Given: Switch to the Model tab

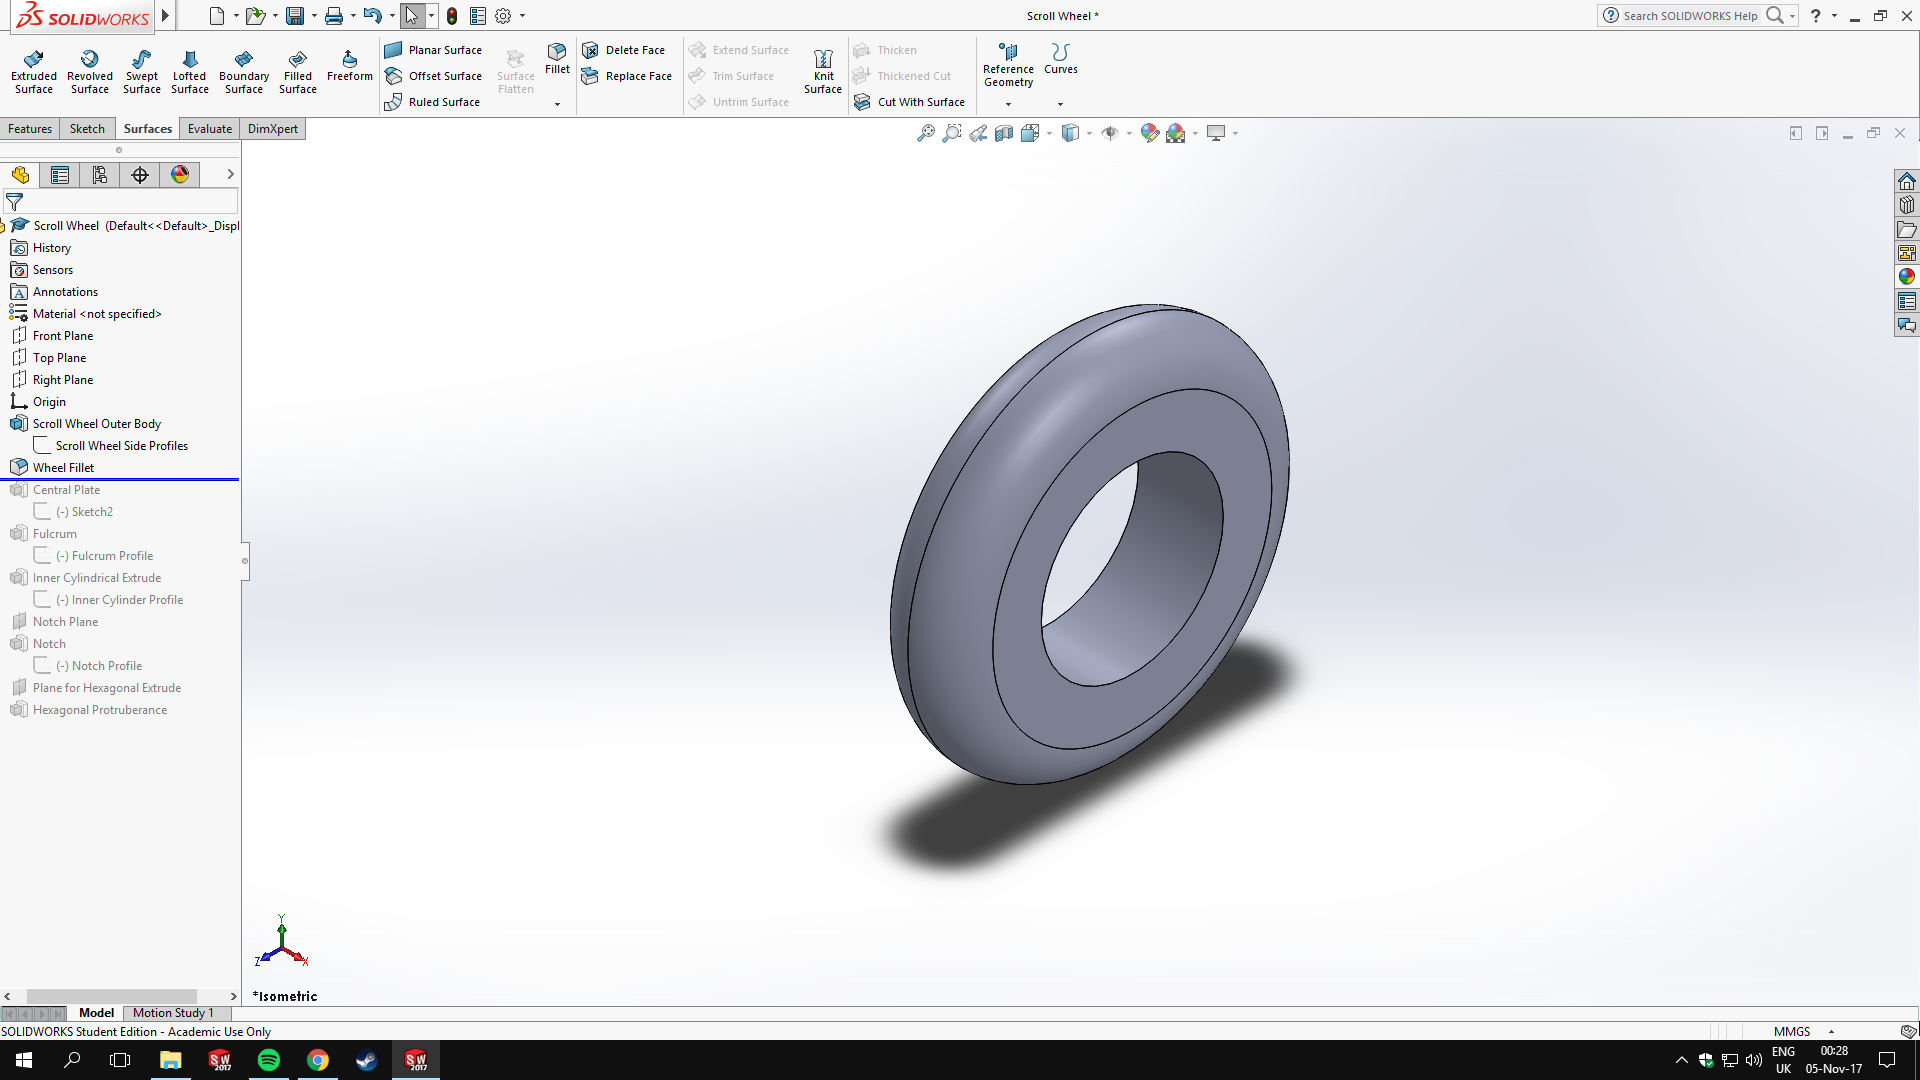Looking at the screenshot, I should point(96,1013).
